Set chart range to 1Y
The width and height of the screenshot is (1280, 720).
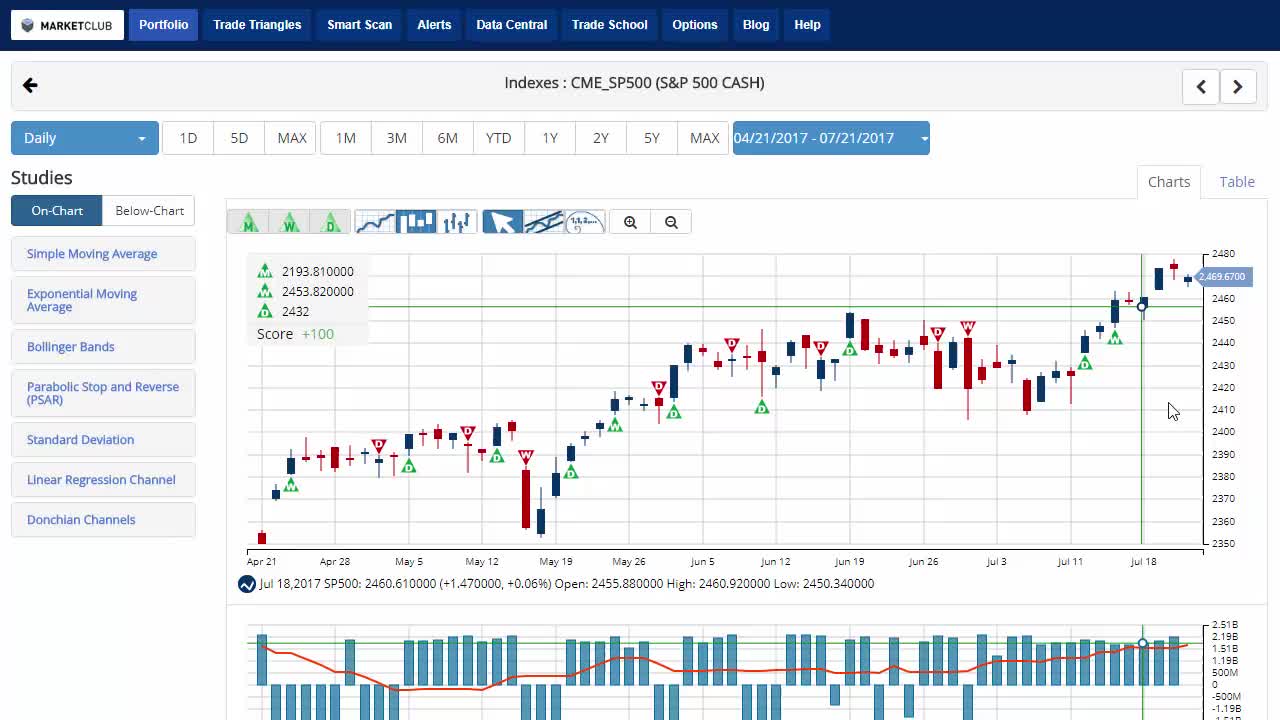click(550, 138)
